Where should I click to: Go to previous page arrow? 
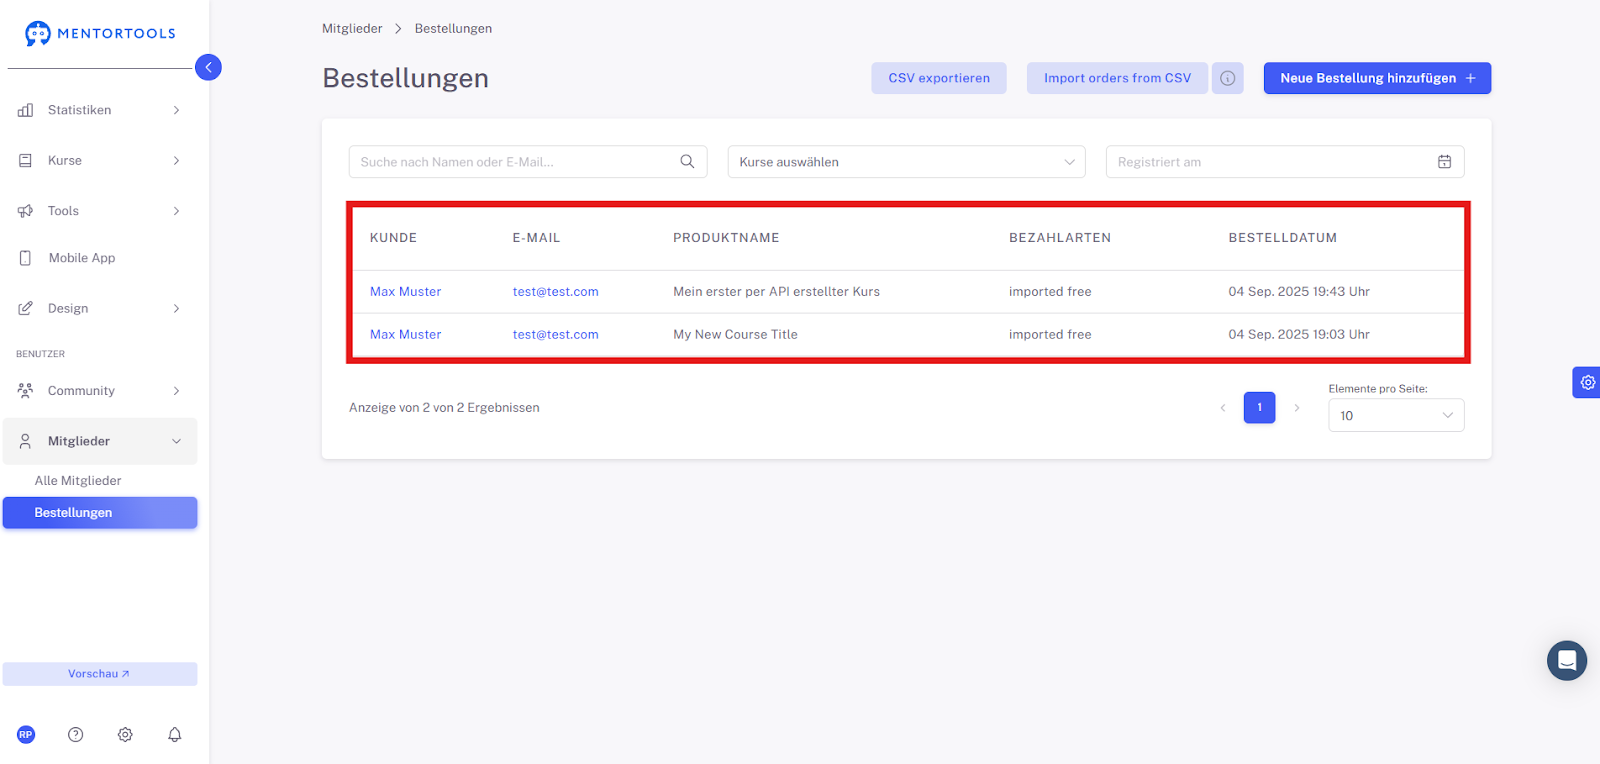[1222, 407]
